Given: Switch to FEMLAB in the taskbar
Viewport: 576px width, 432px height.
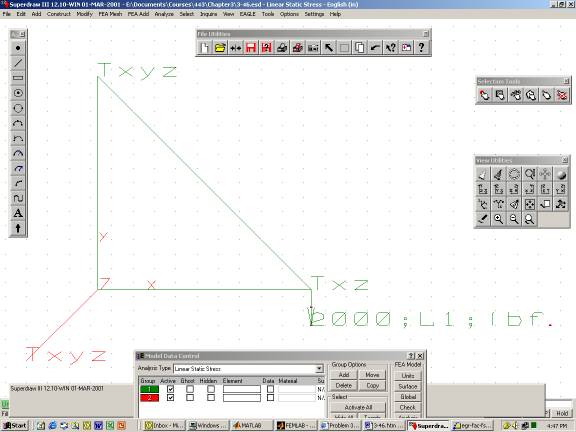Looking at the screenshot, I should coord(296,425).
